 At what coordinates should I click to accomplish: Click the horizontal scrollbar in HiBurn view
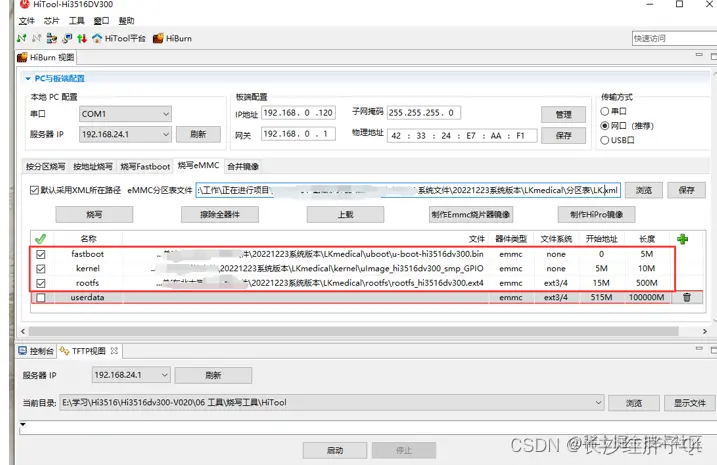[x=353, y=331]
